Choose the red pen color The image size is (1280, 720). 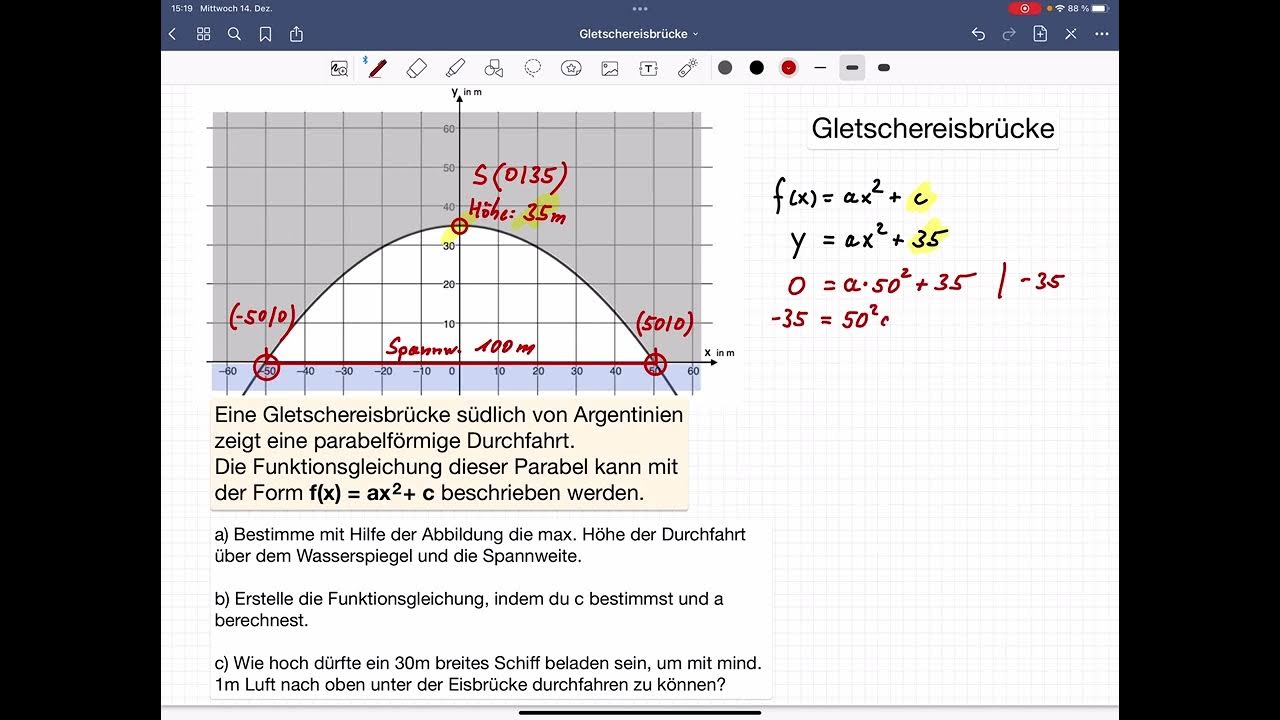(789, 68)
